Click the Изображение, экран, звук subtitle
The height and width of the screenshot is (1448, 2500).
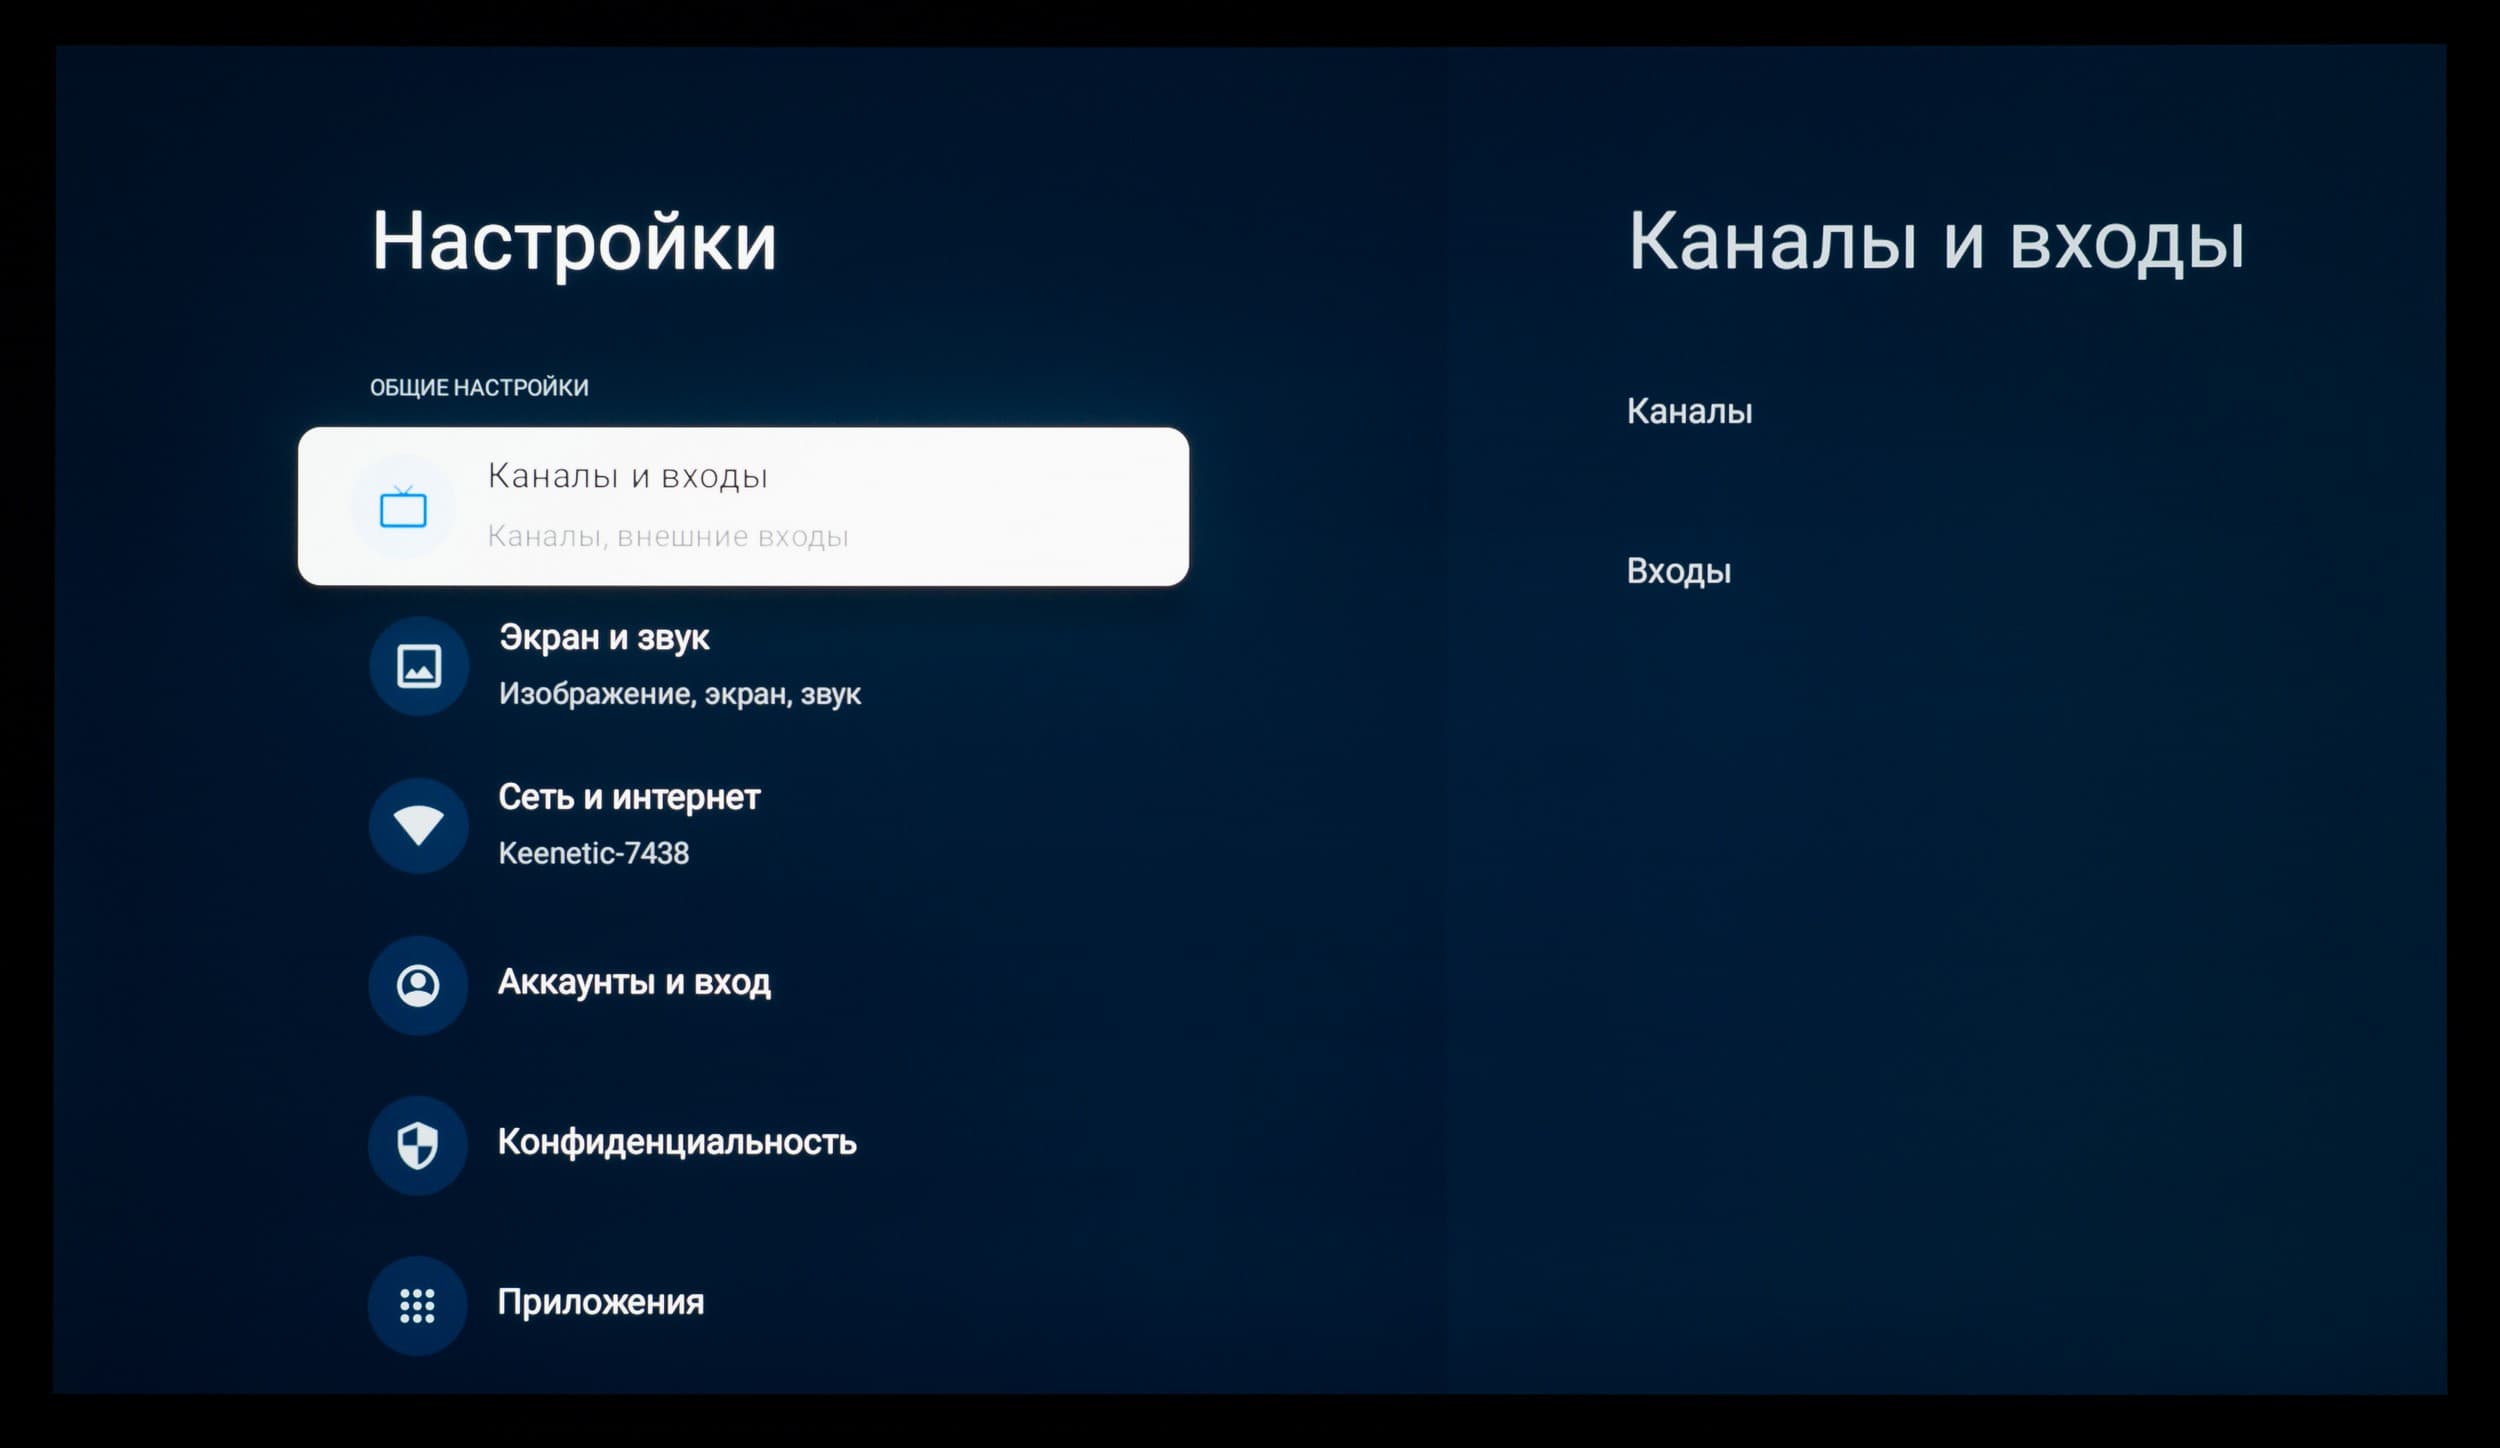pyautogui.click(x=679, y=694)
